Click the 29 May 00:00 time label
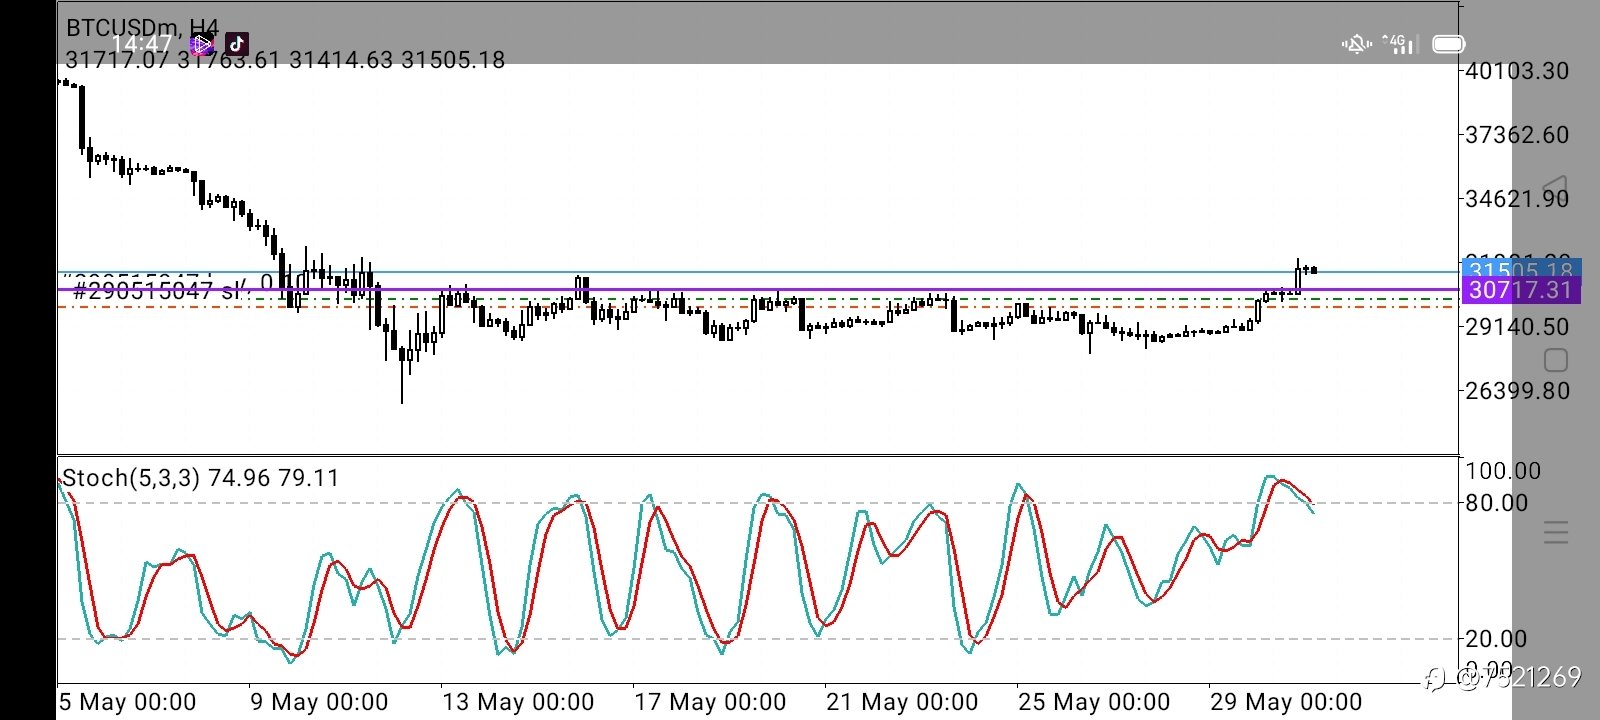 coord(1286,702)
